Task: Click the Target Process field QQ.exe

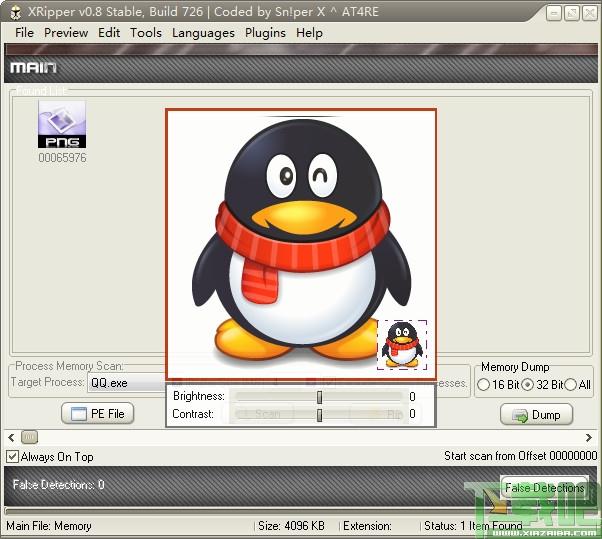Action: 127,383
